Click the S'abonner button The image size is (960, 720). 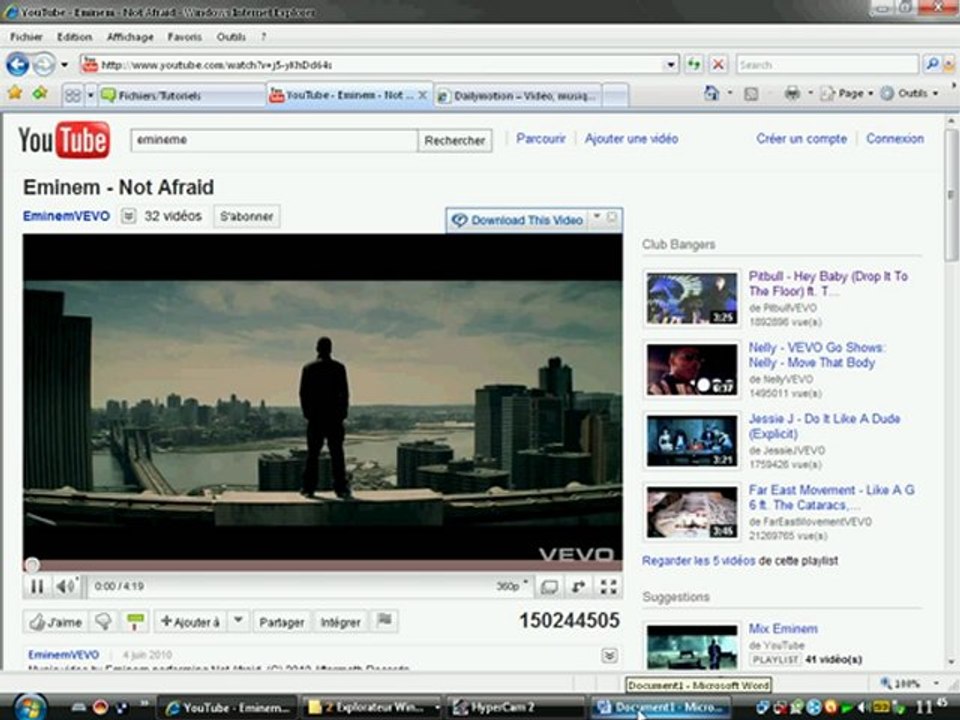tap(247, 216)
